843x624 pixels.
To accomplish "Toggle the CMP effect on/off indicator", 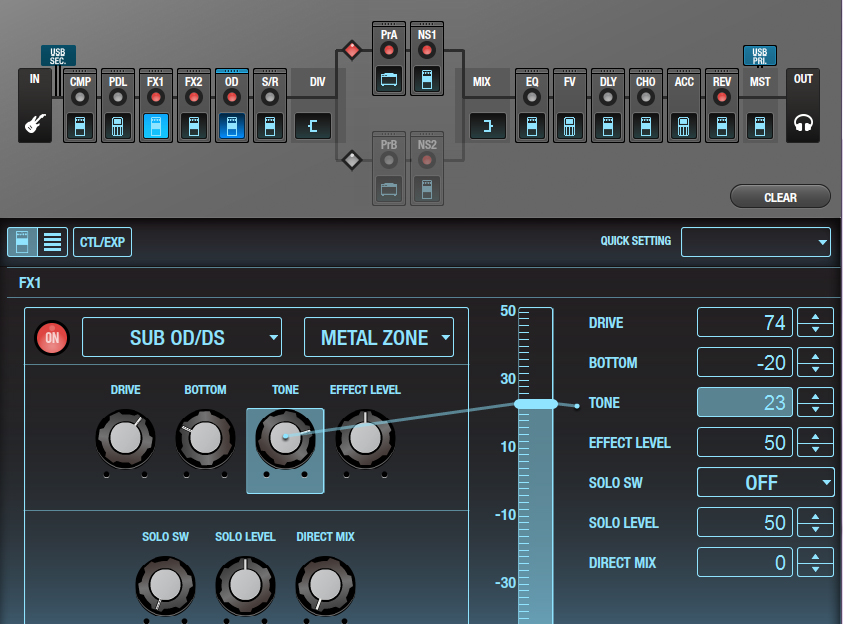I will click(80, 98).
